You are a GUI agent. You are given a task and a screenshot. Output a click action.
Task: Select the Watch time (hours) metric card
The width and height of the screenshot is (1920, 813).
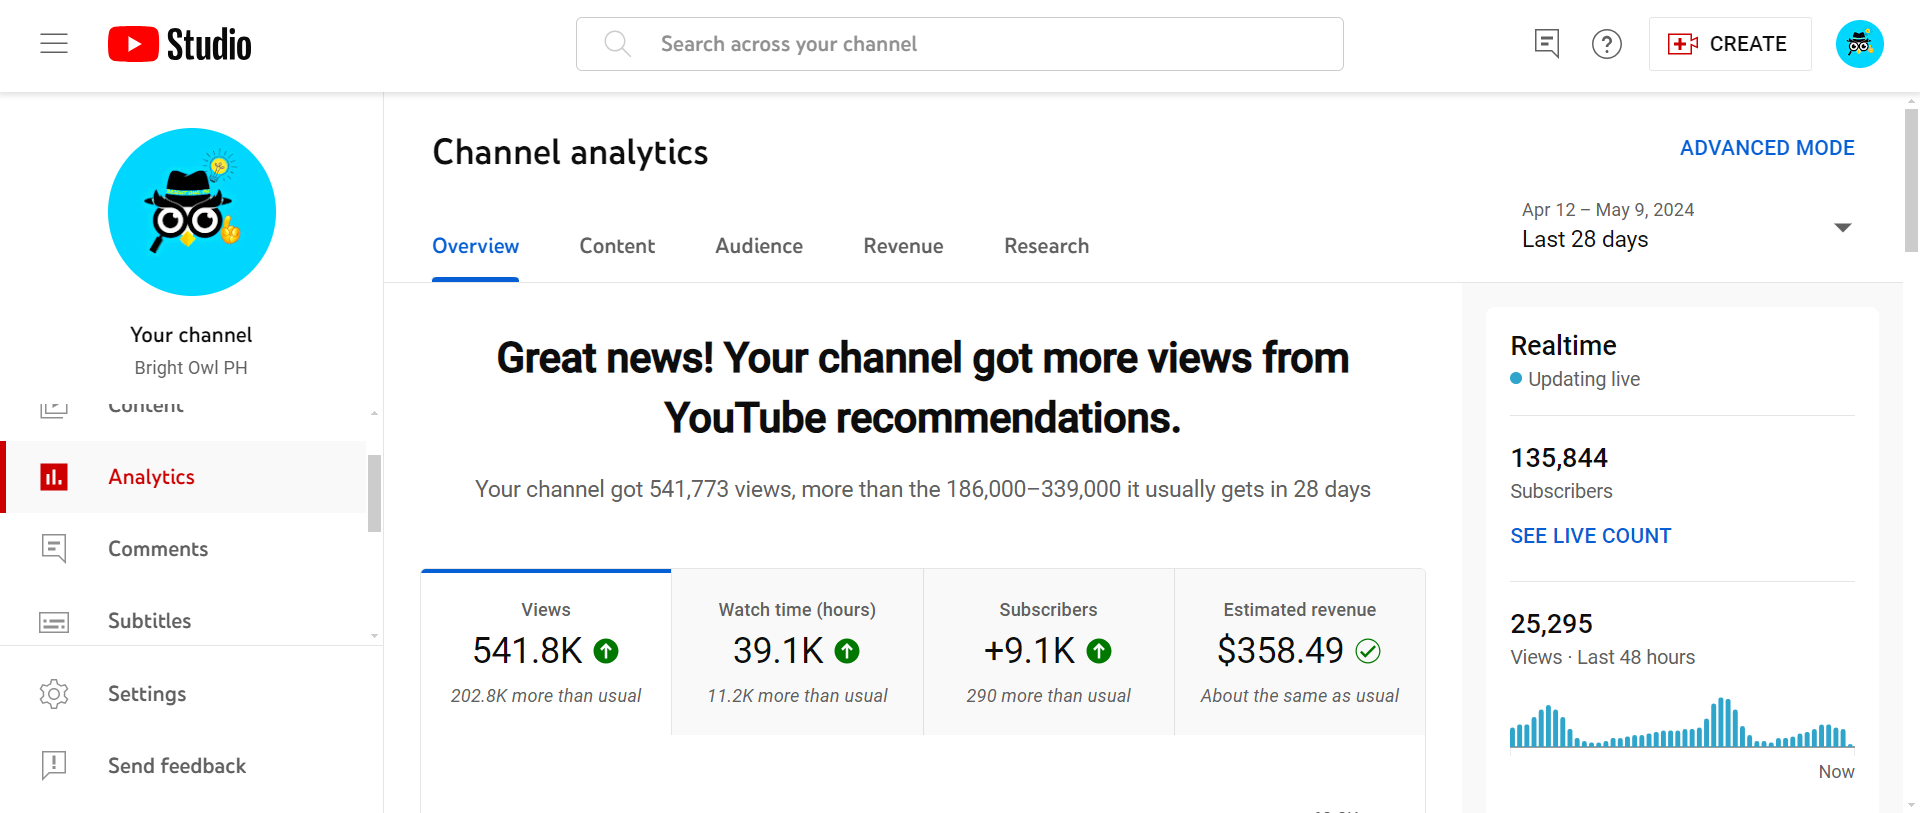pyautogui.click(x=797, y=652)
